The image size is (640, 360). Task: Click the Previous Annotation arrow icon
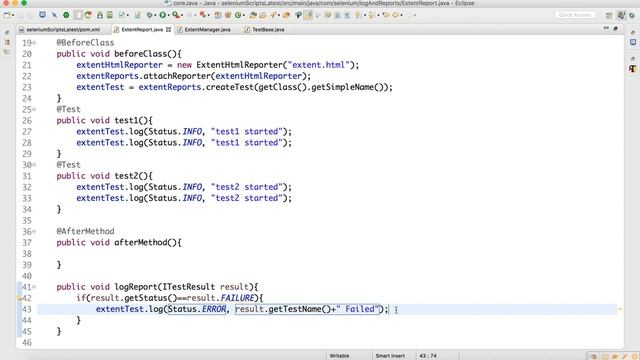coord(371,15)
